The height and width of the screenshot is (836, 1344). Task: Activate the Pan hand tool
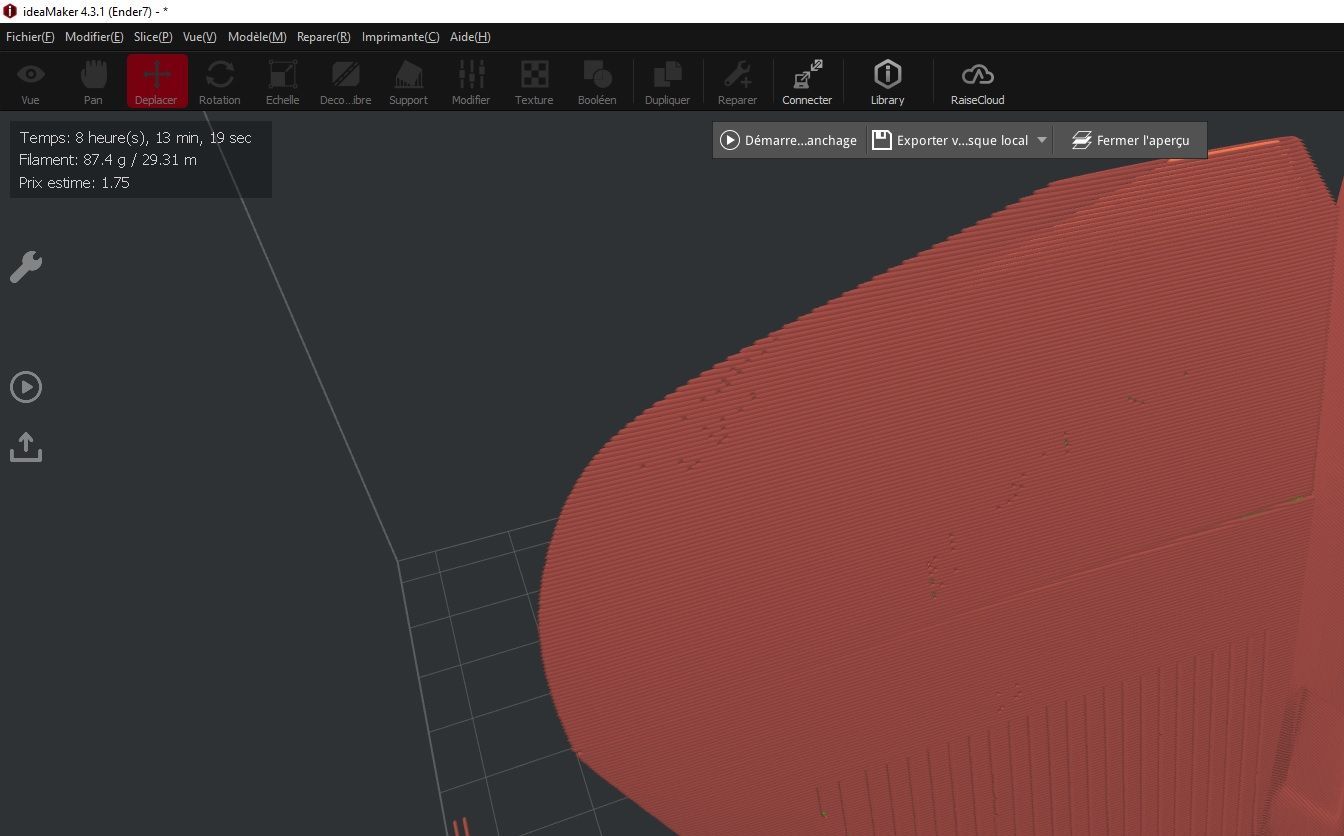93,83
